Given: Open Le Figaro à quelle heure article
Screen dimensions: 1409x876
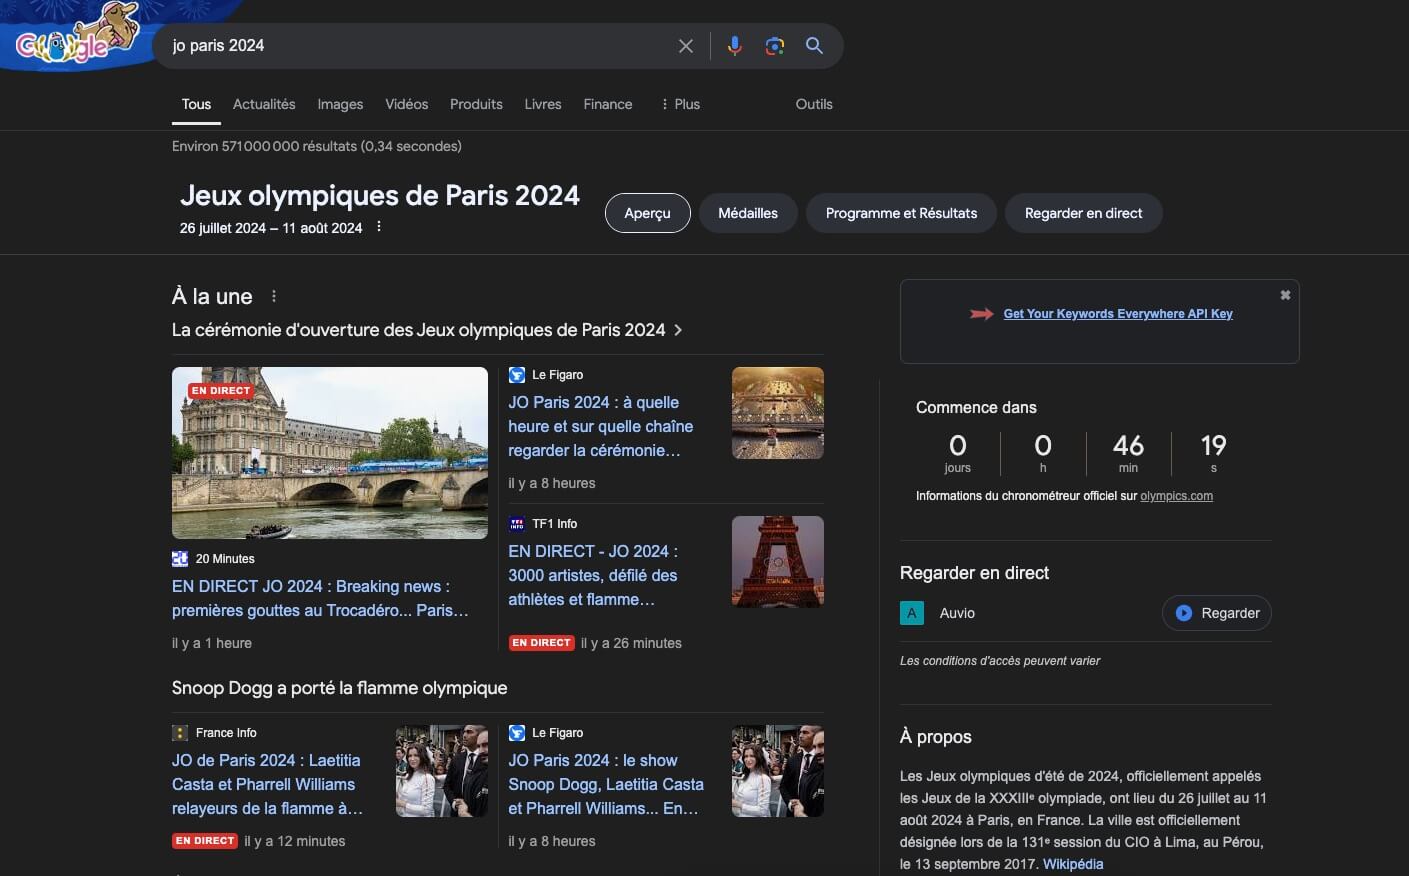Looking at the screenshot, I should click(601, 426).
